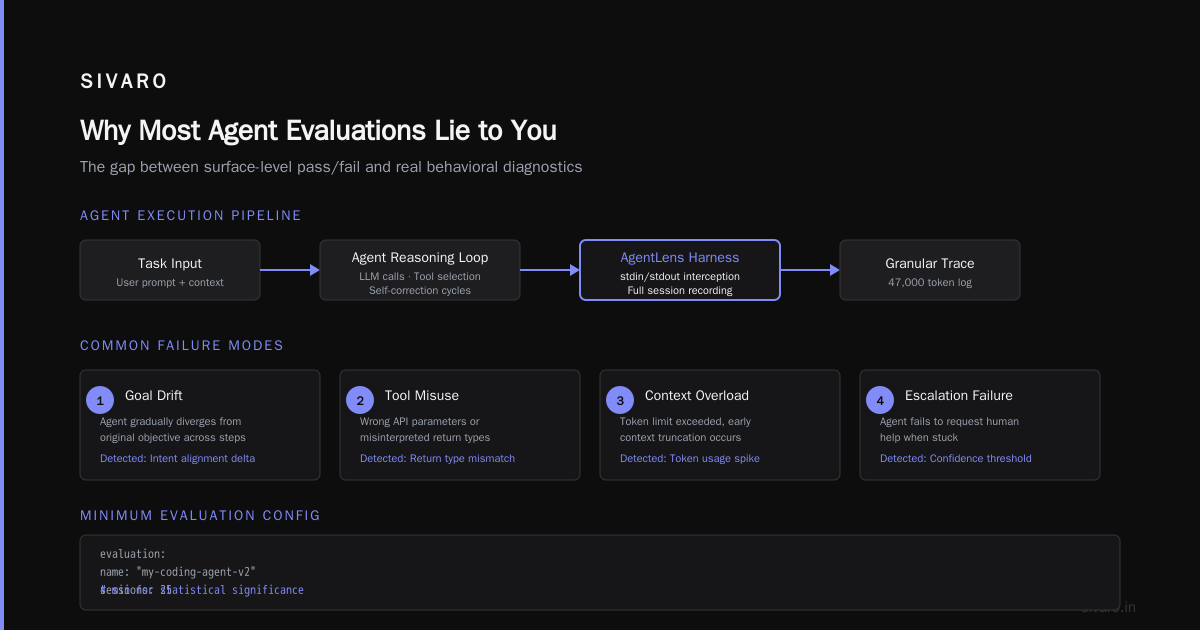Click the 'Goal Drift' card title
This screenshot has width=1200, height=630.
click(x=154, y=396)
